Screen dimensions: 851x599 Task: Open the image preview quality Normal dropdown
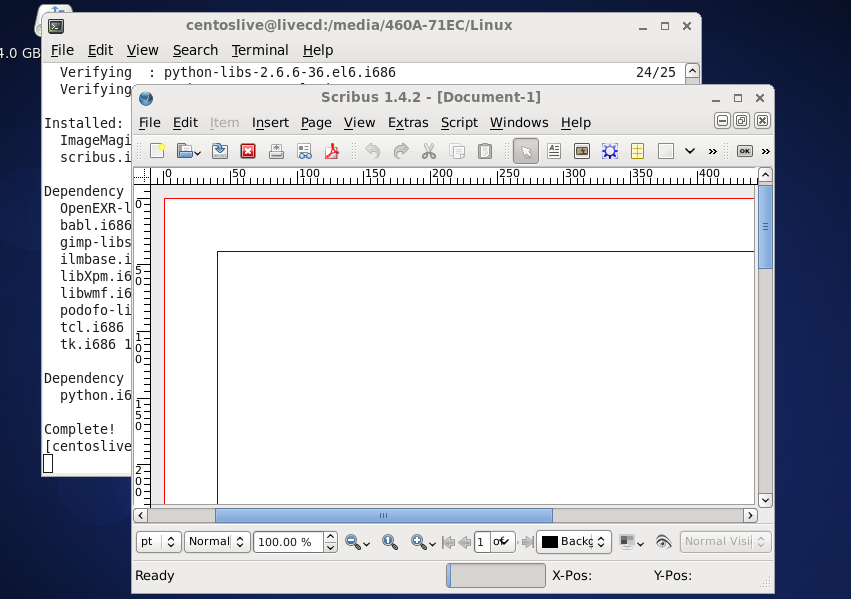point(217,541)
